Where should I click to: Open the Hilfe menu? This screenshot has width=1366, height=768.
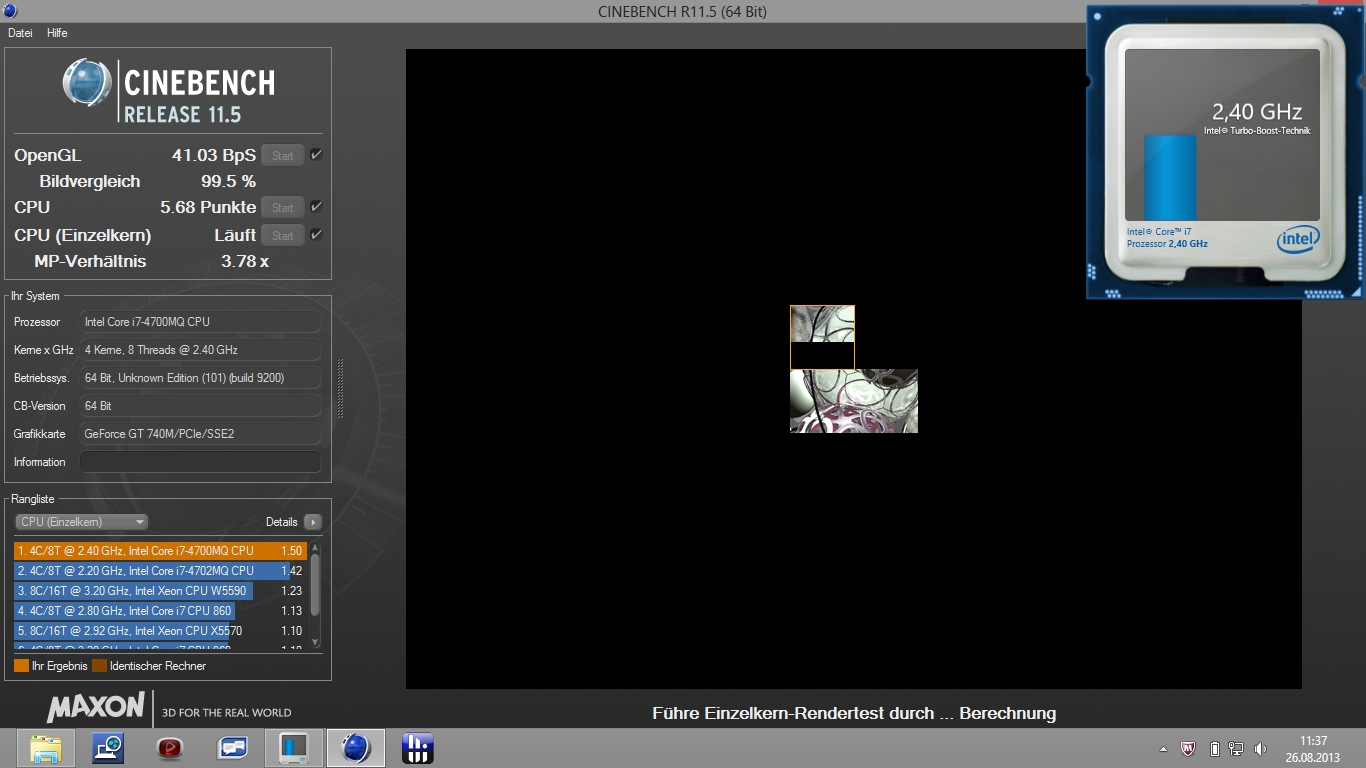[x=57, y=33]
